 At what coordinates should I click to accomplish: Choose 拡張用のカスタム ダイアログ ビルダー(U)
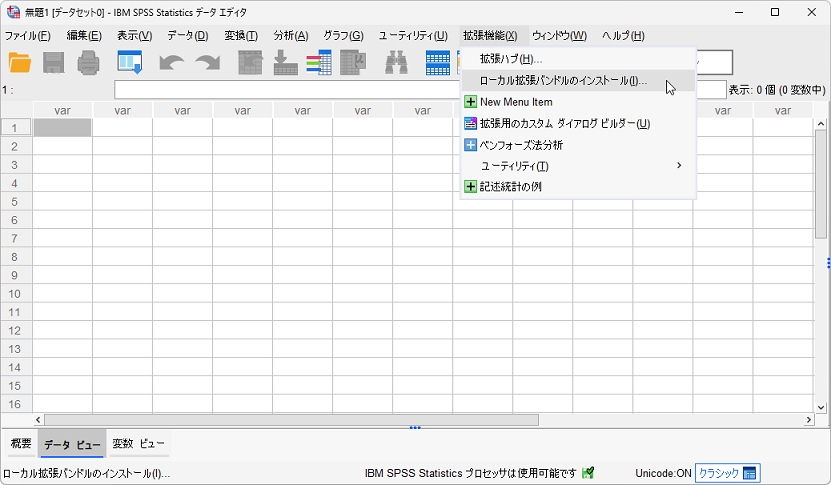click(564, 124)
